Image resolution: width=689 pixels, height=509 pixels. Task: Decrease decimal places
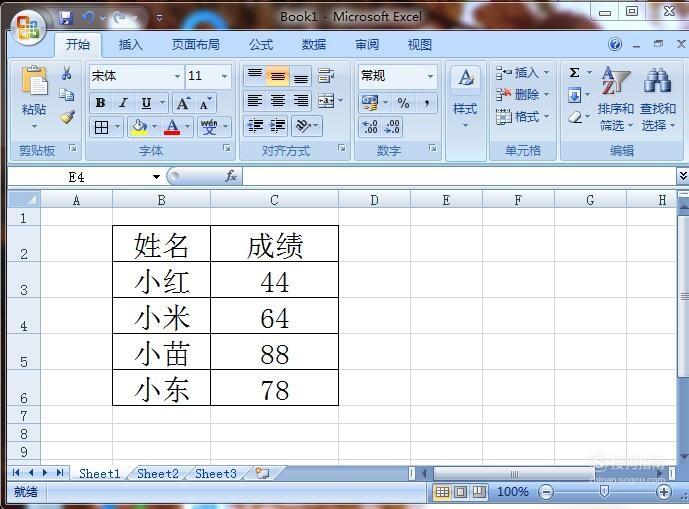(x=392, y=127)
